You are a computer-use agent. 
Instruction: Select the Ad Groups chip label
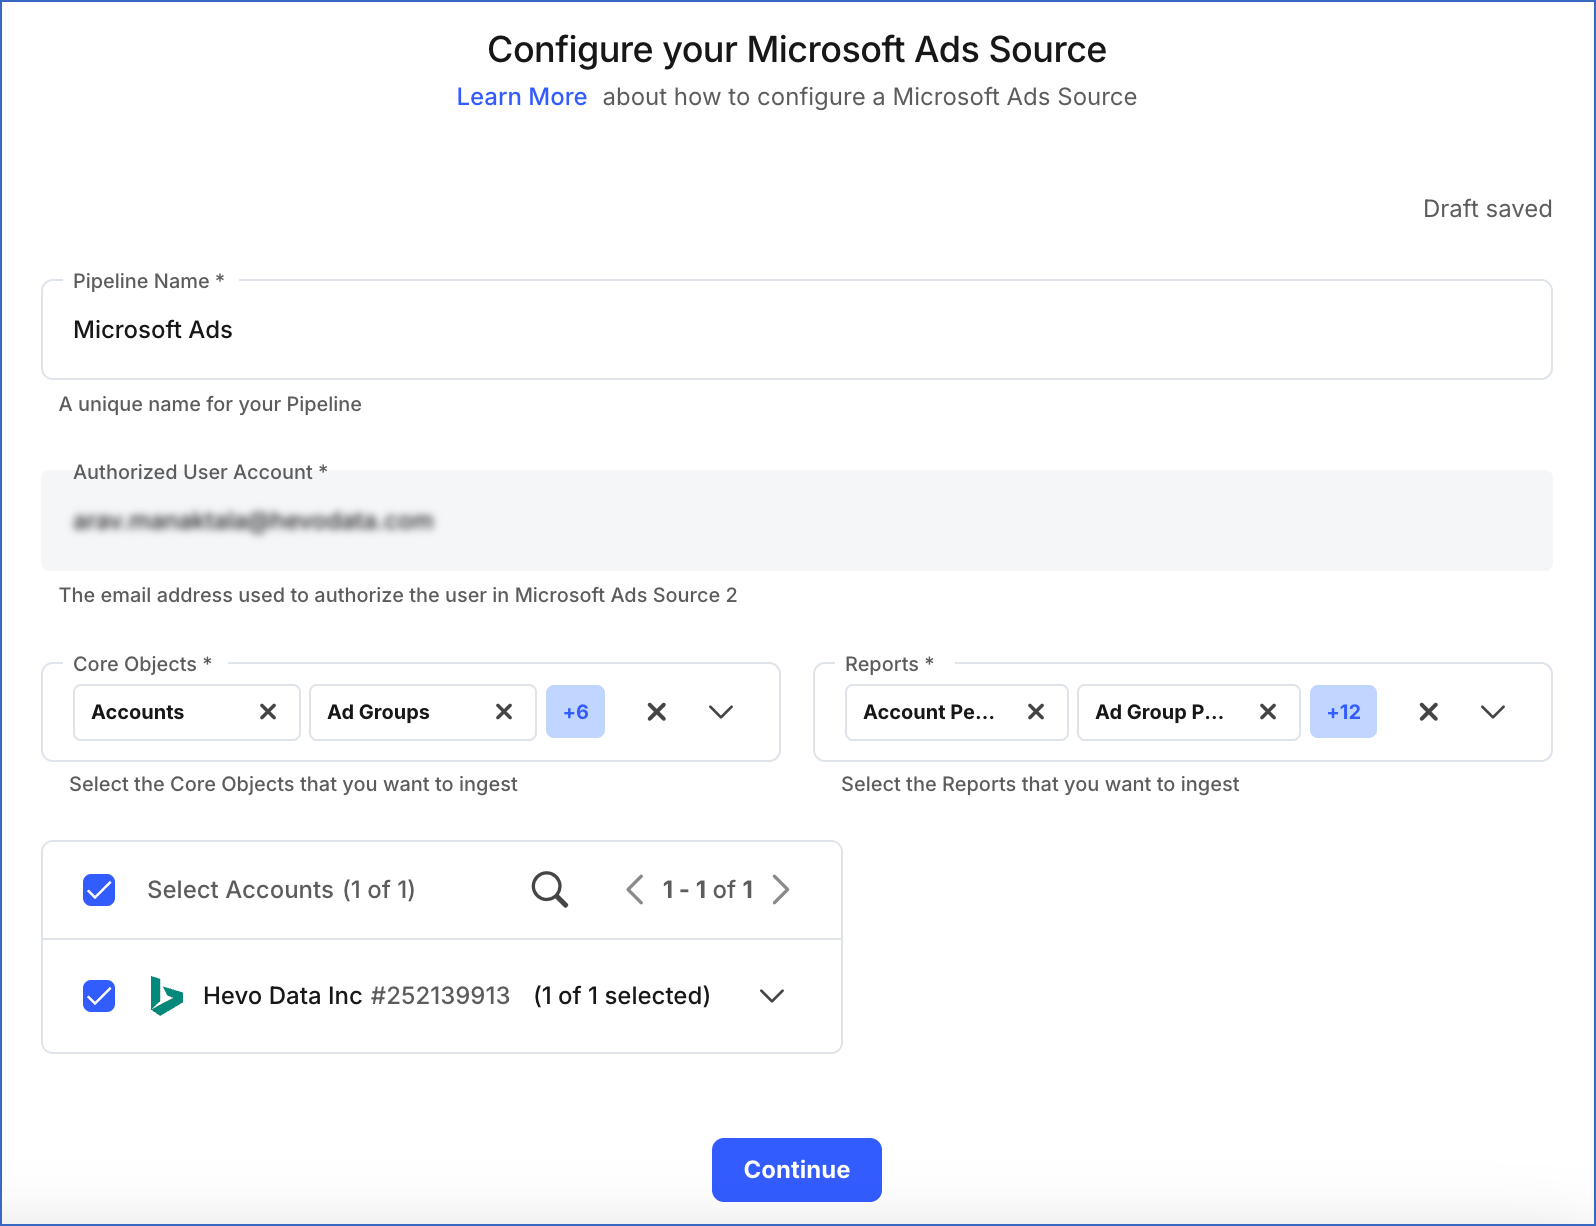tap(378, 712)
